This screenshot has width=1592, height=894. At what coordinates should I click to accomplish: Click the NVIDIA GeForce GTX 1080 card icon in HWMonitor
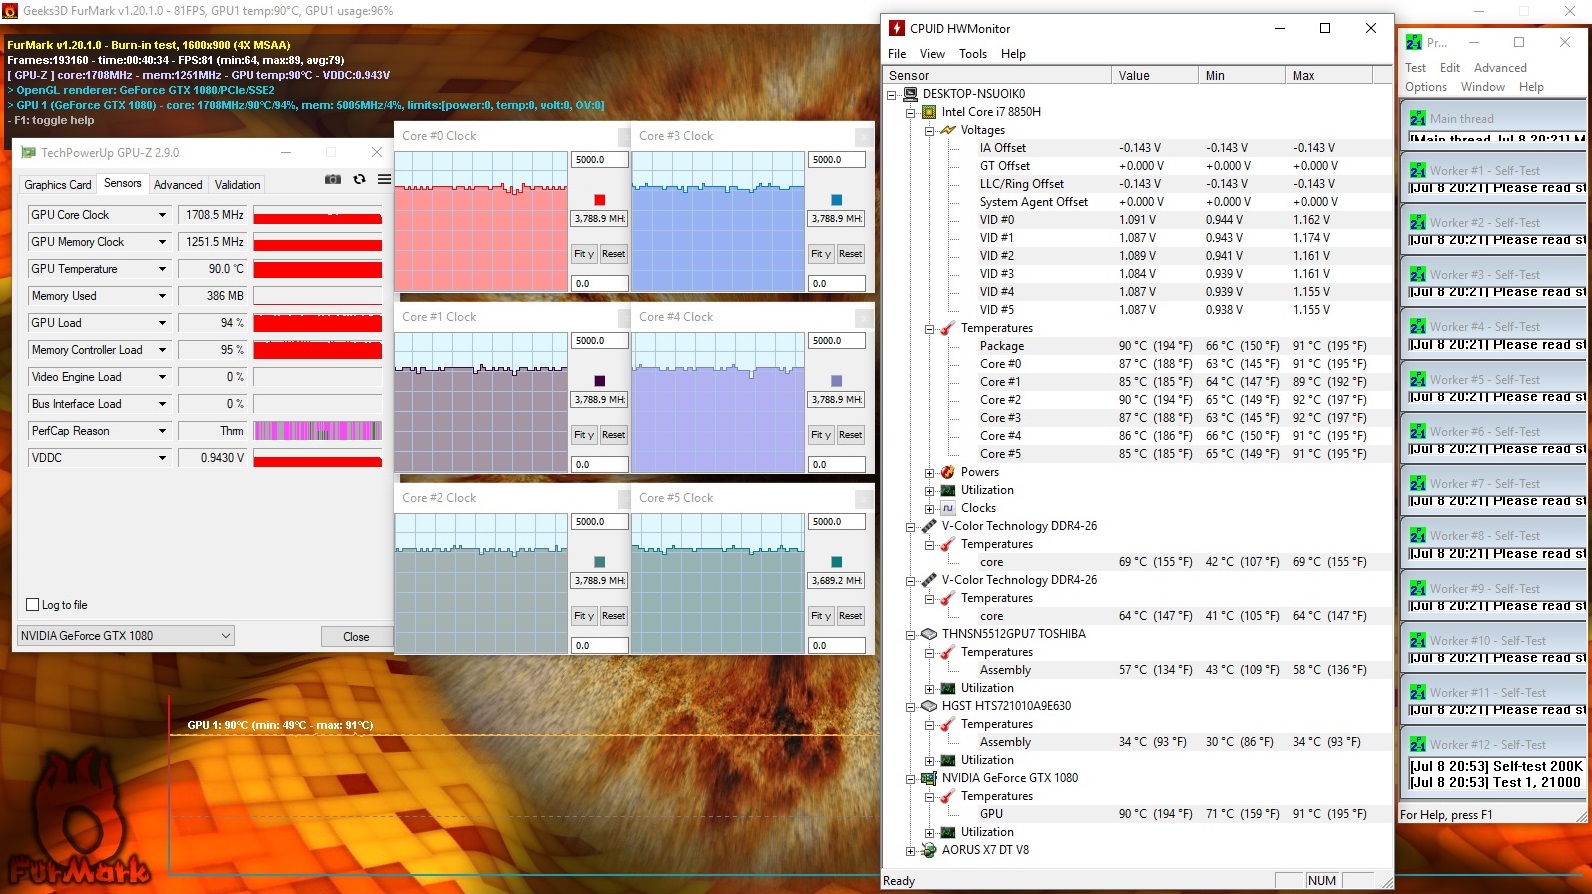coord(929,778)
